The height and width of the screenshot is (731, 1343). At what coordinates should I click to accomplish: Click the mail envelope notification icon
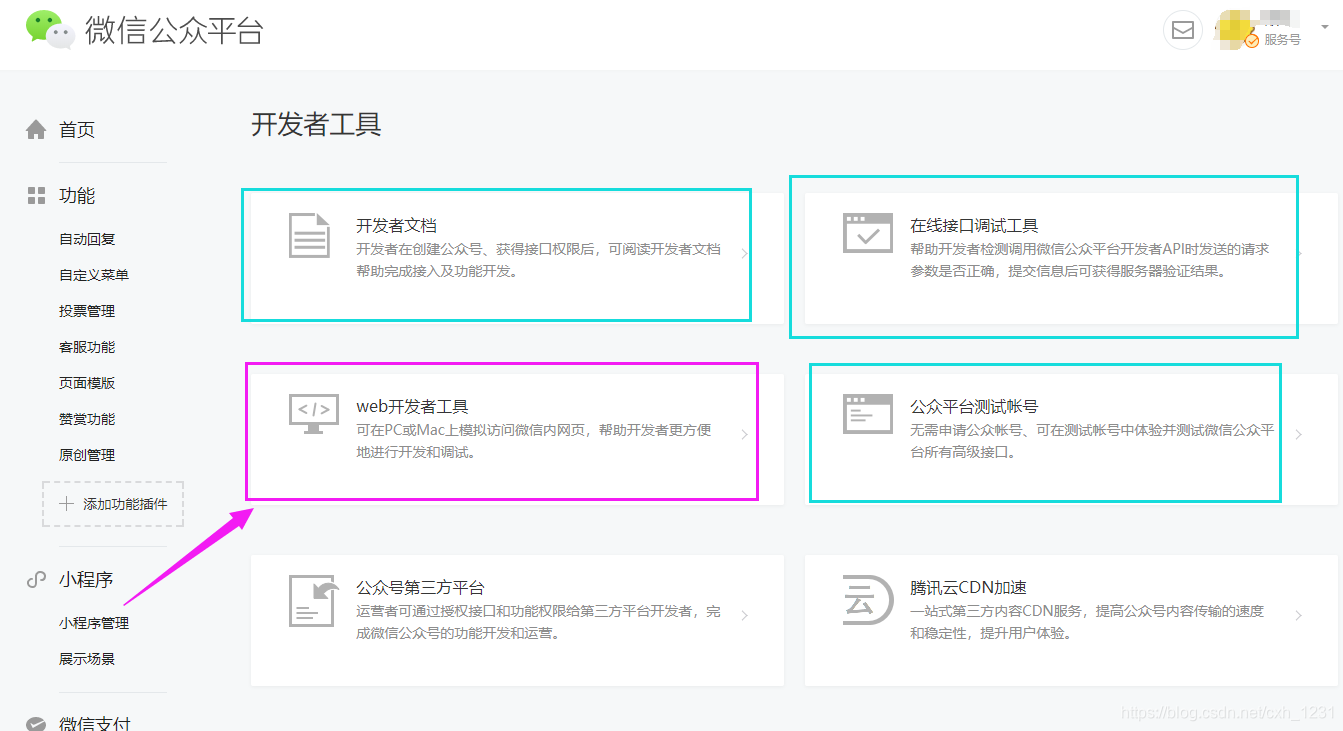pos(1182,30)
